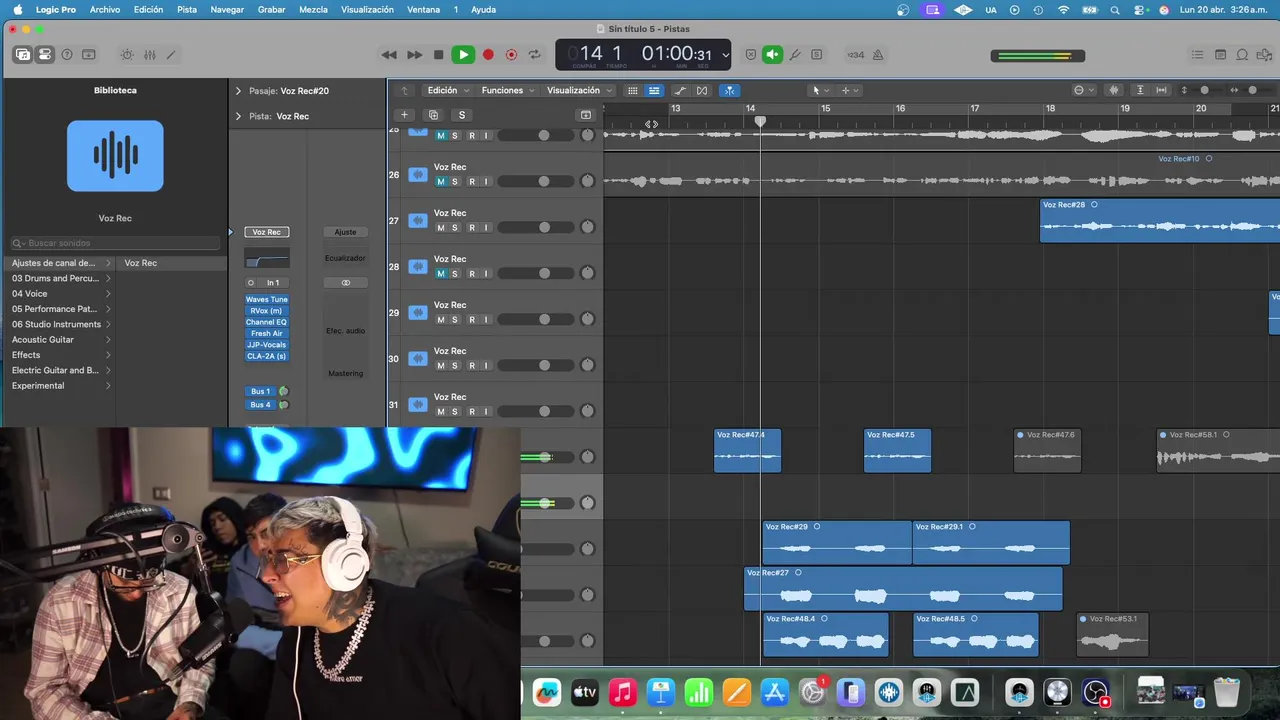Image resolution: width=1280 pixels, height=720 pixels.
Task: Rewind the transport
Action: click(389, 55)
